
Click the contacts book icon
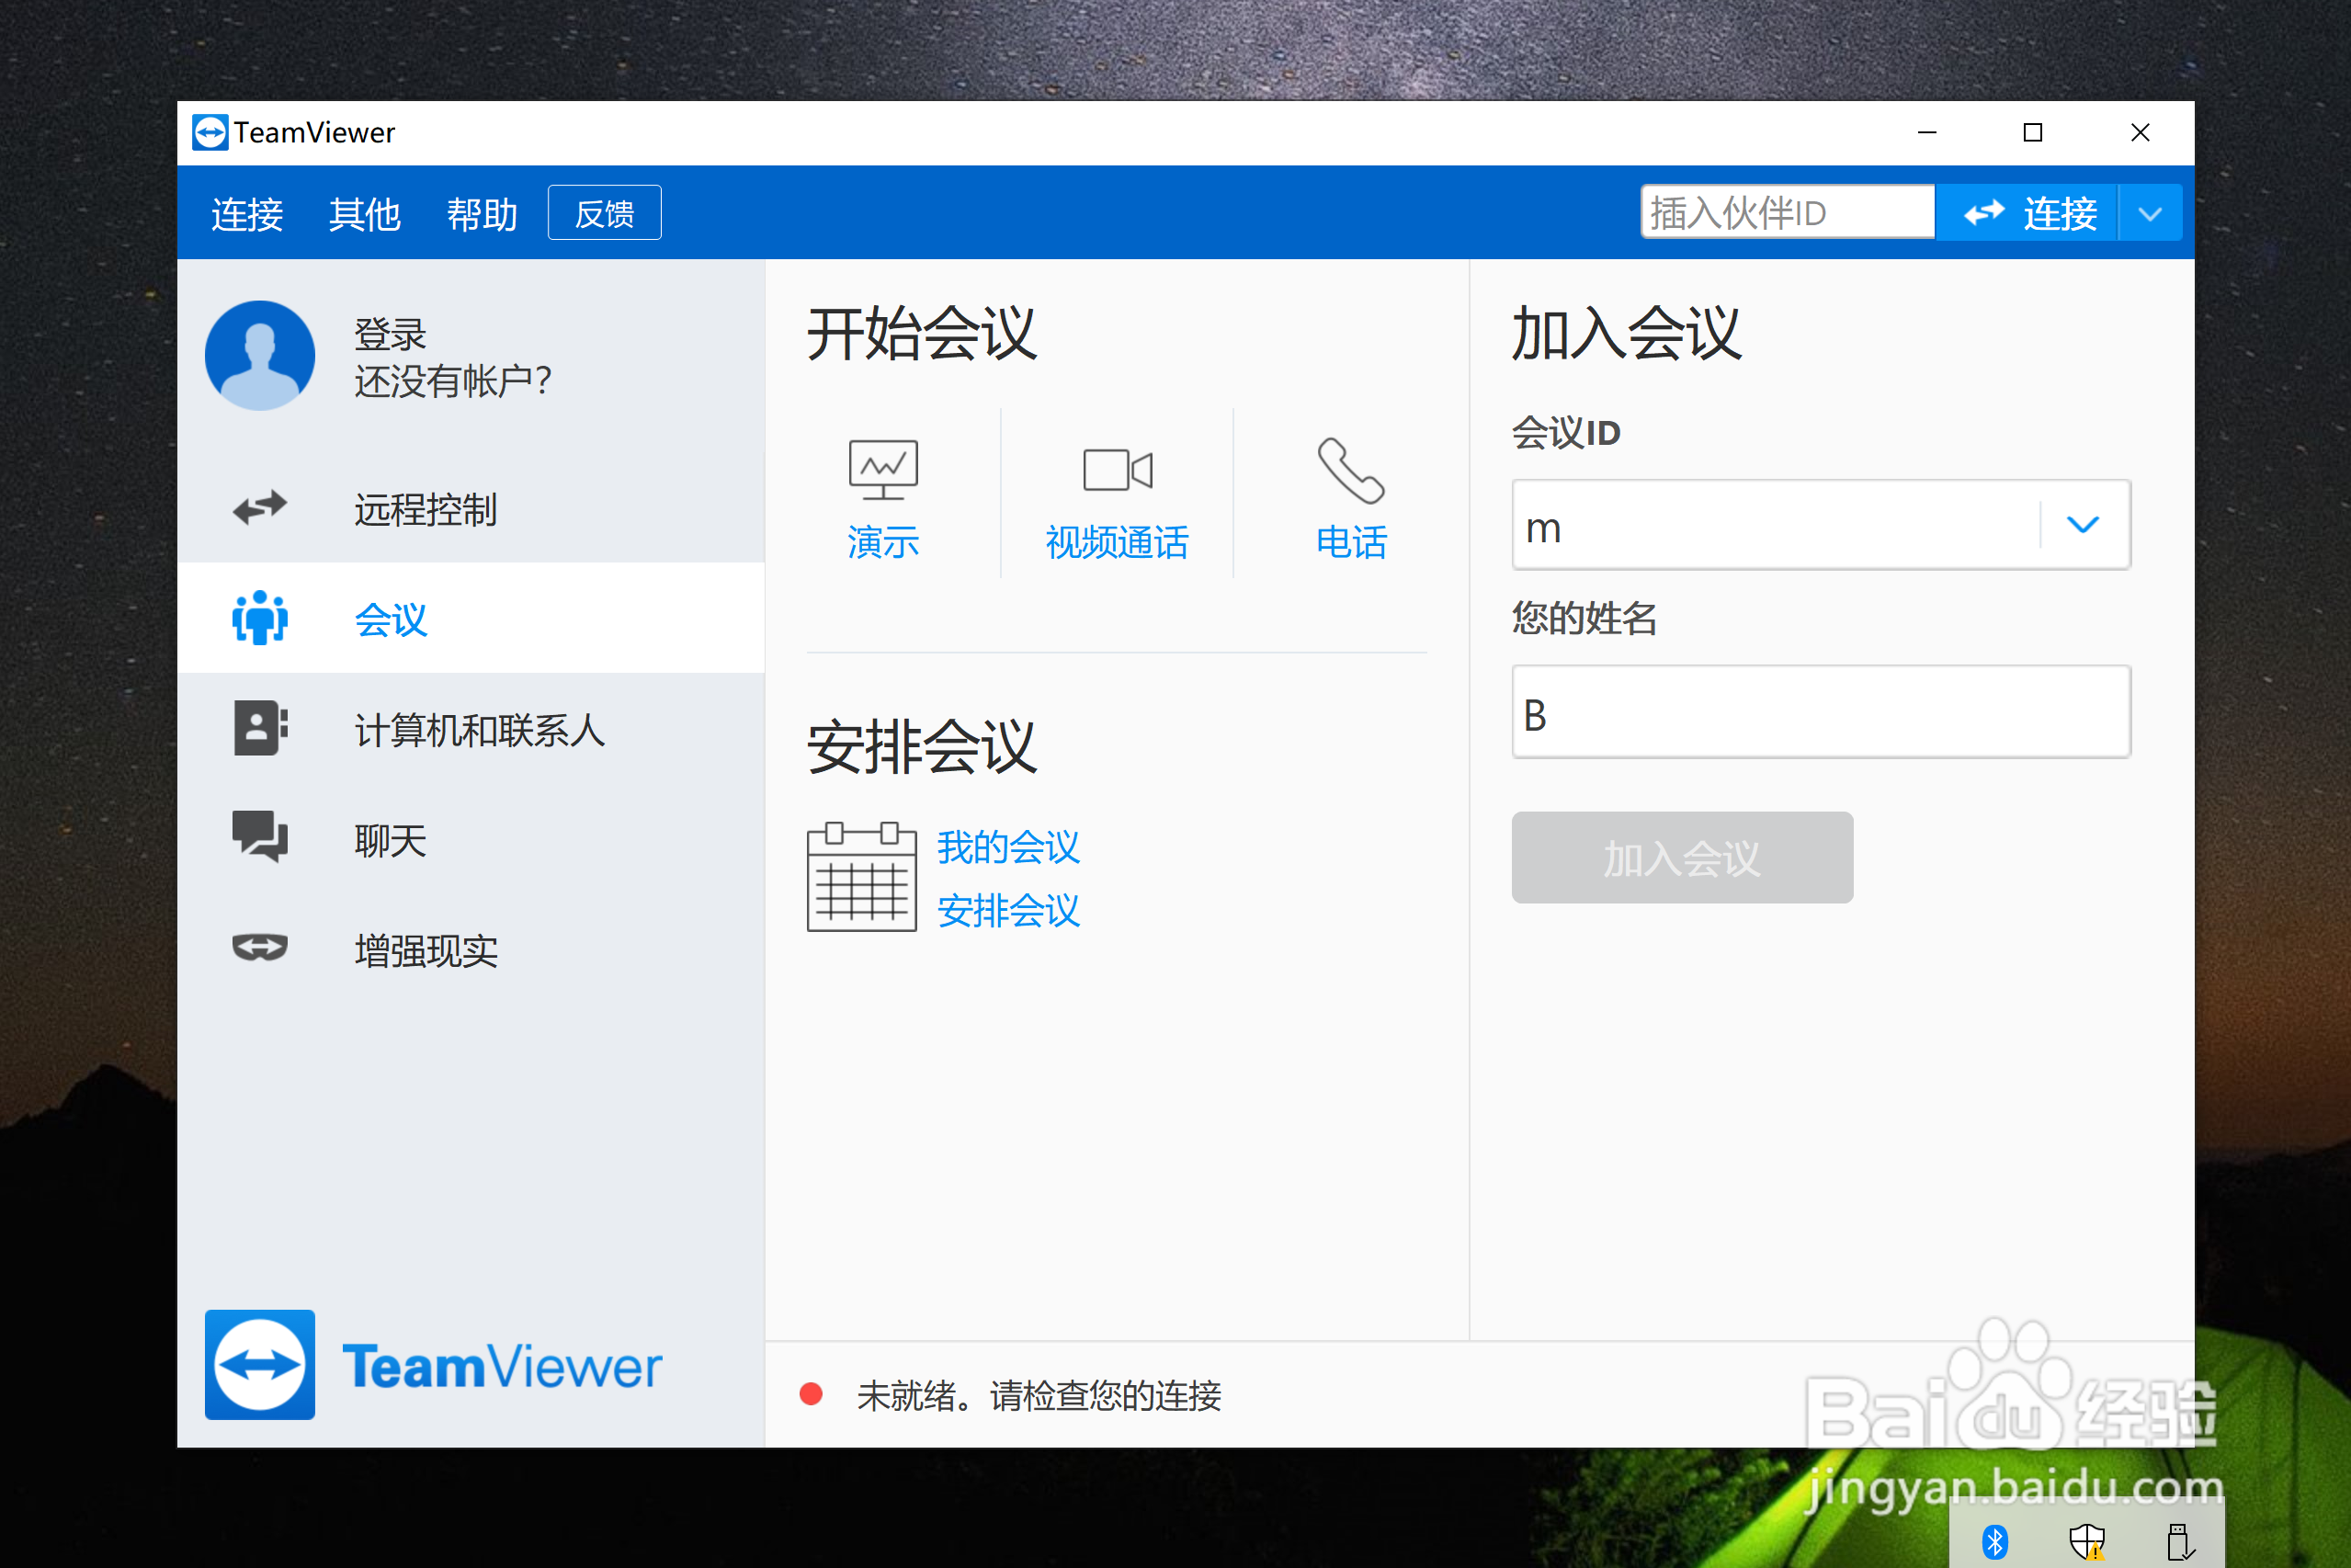click(260, 728)
